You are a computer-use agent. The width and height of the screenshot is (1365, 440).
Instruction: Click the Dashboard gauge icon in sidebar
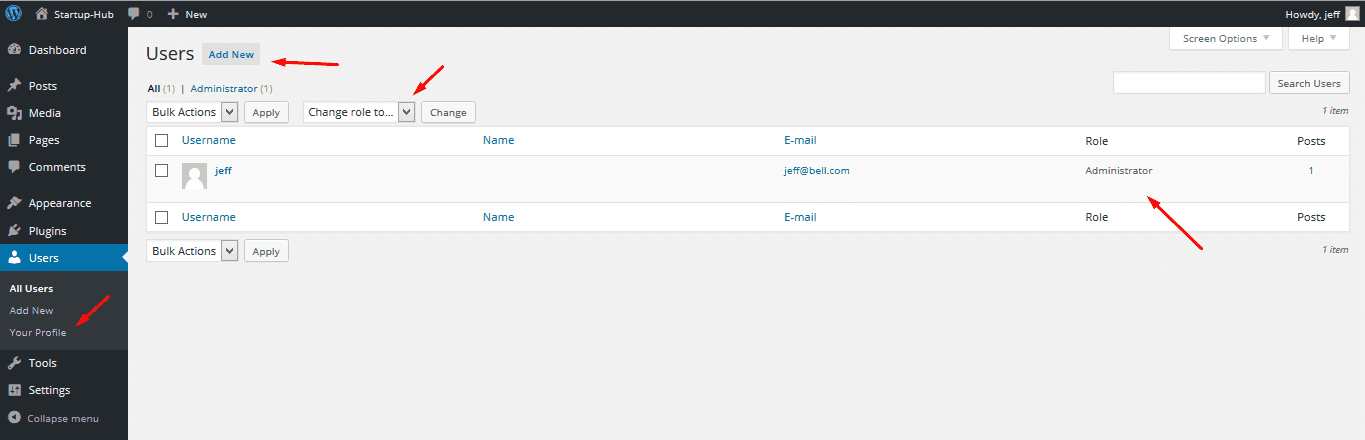coord(14,50)
